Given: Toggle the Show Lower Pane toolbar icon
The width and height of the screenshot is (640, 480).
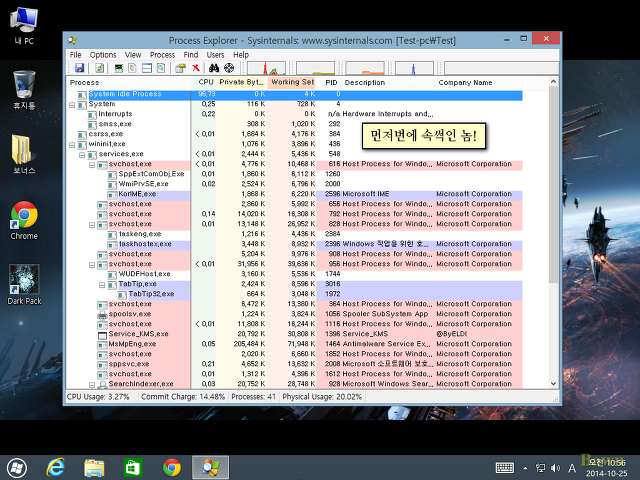Looking at the screenshot, I should coord(147,68).
